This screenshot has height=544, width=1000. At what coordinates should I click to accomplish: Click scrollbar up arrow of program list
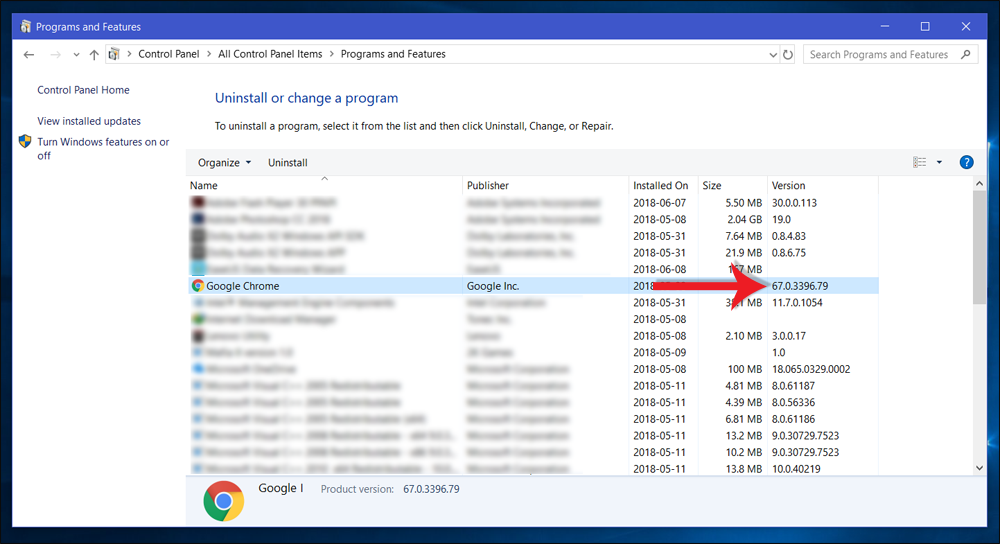click(x=980, y=184)
